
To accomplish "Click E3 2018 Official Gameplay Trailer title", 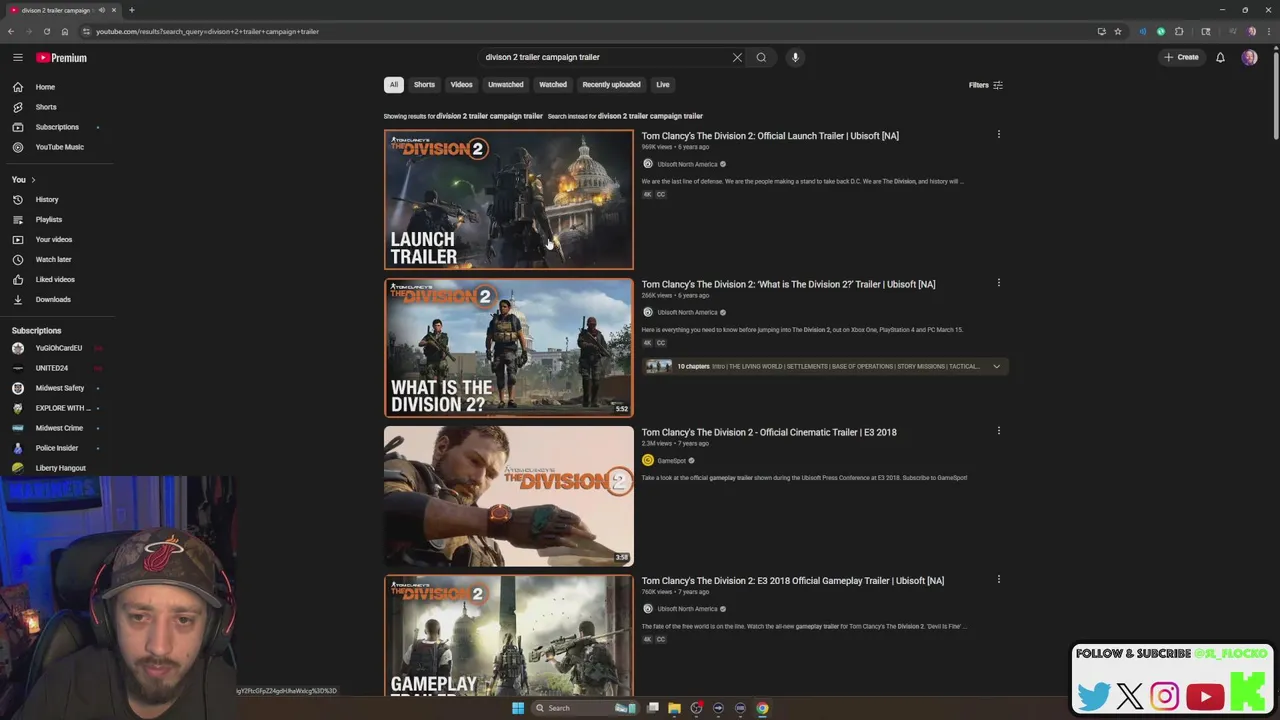I will [792, 581].
